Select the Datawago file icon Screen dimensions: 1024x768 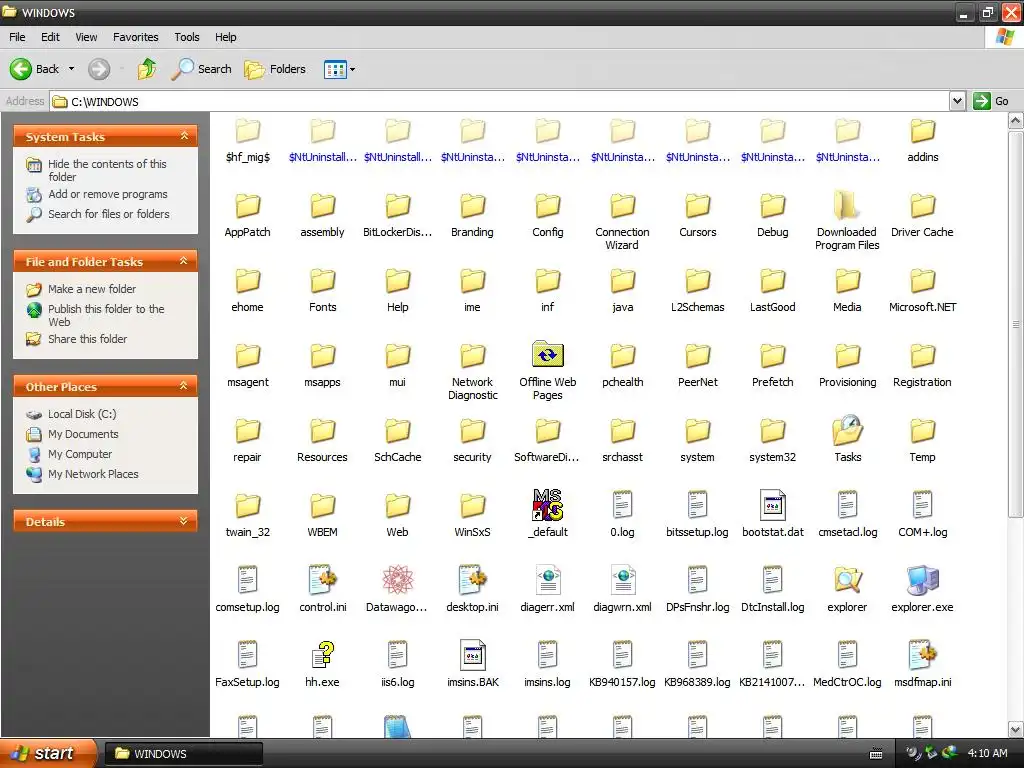coord(397,589)
